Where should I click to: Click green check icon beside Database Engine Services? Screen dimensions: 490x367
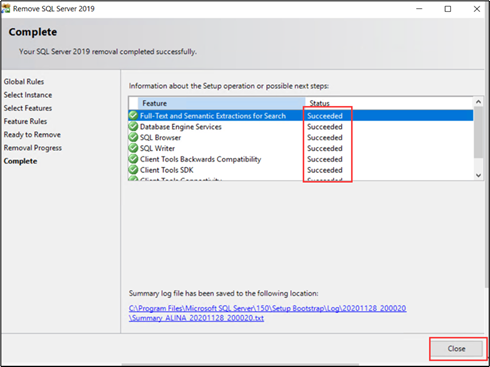133,126
